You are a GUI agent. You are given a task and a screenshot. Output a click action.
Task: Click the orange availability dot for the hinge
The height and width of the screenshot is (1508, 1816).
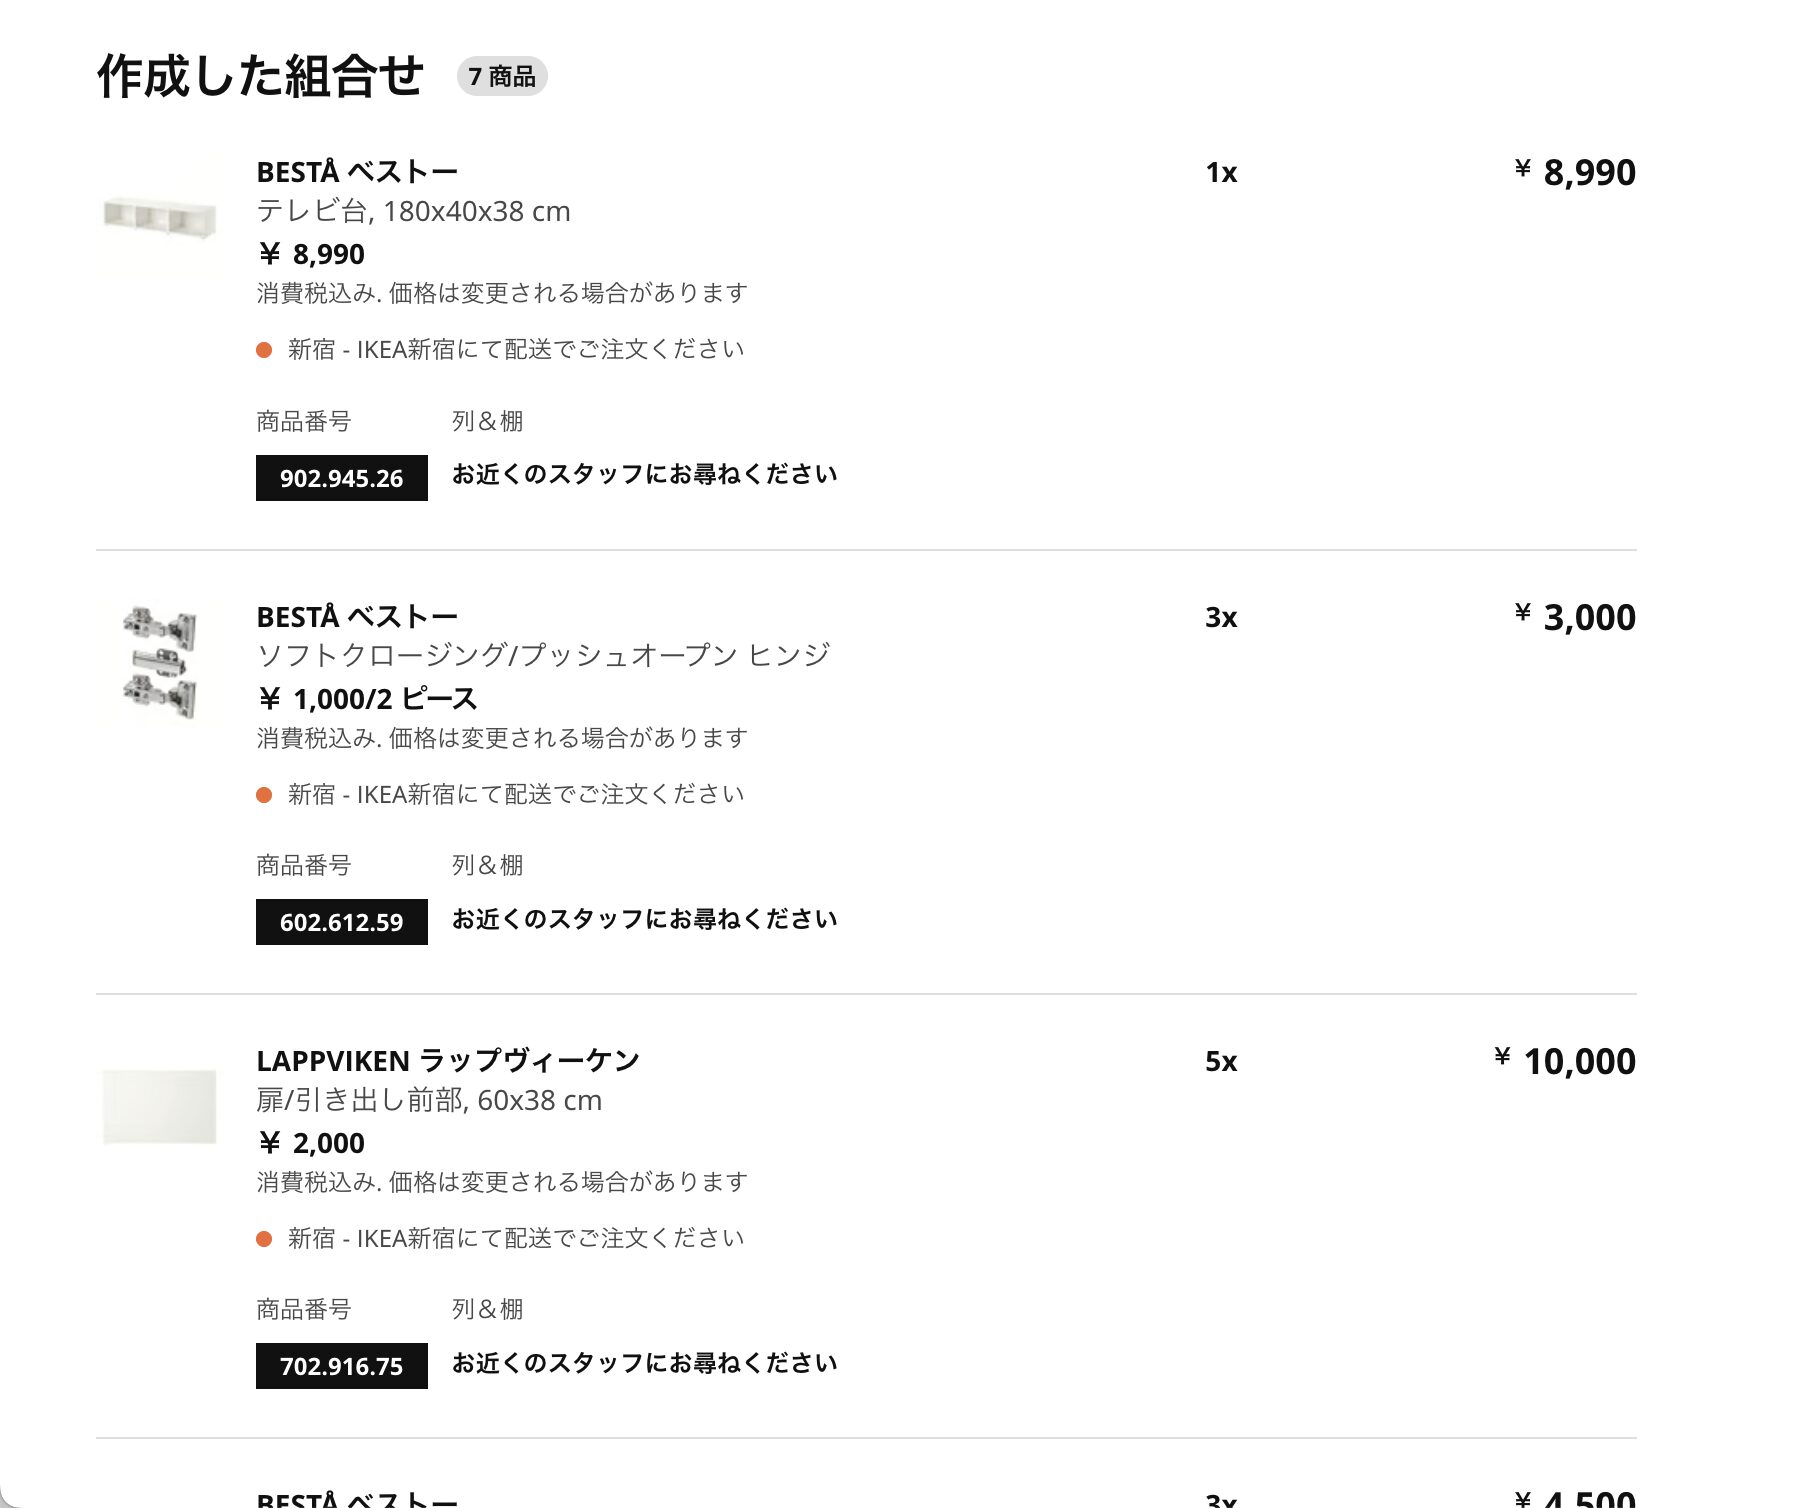264,795
